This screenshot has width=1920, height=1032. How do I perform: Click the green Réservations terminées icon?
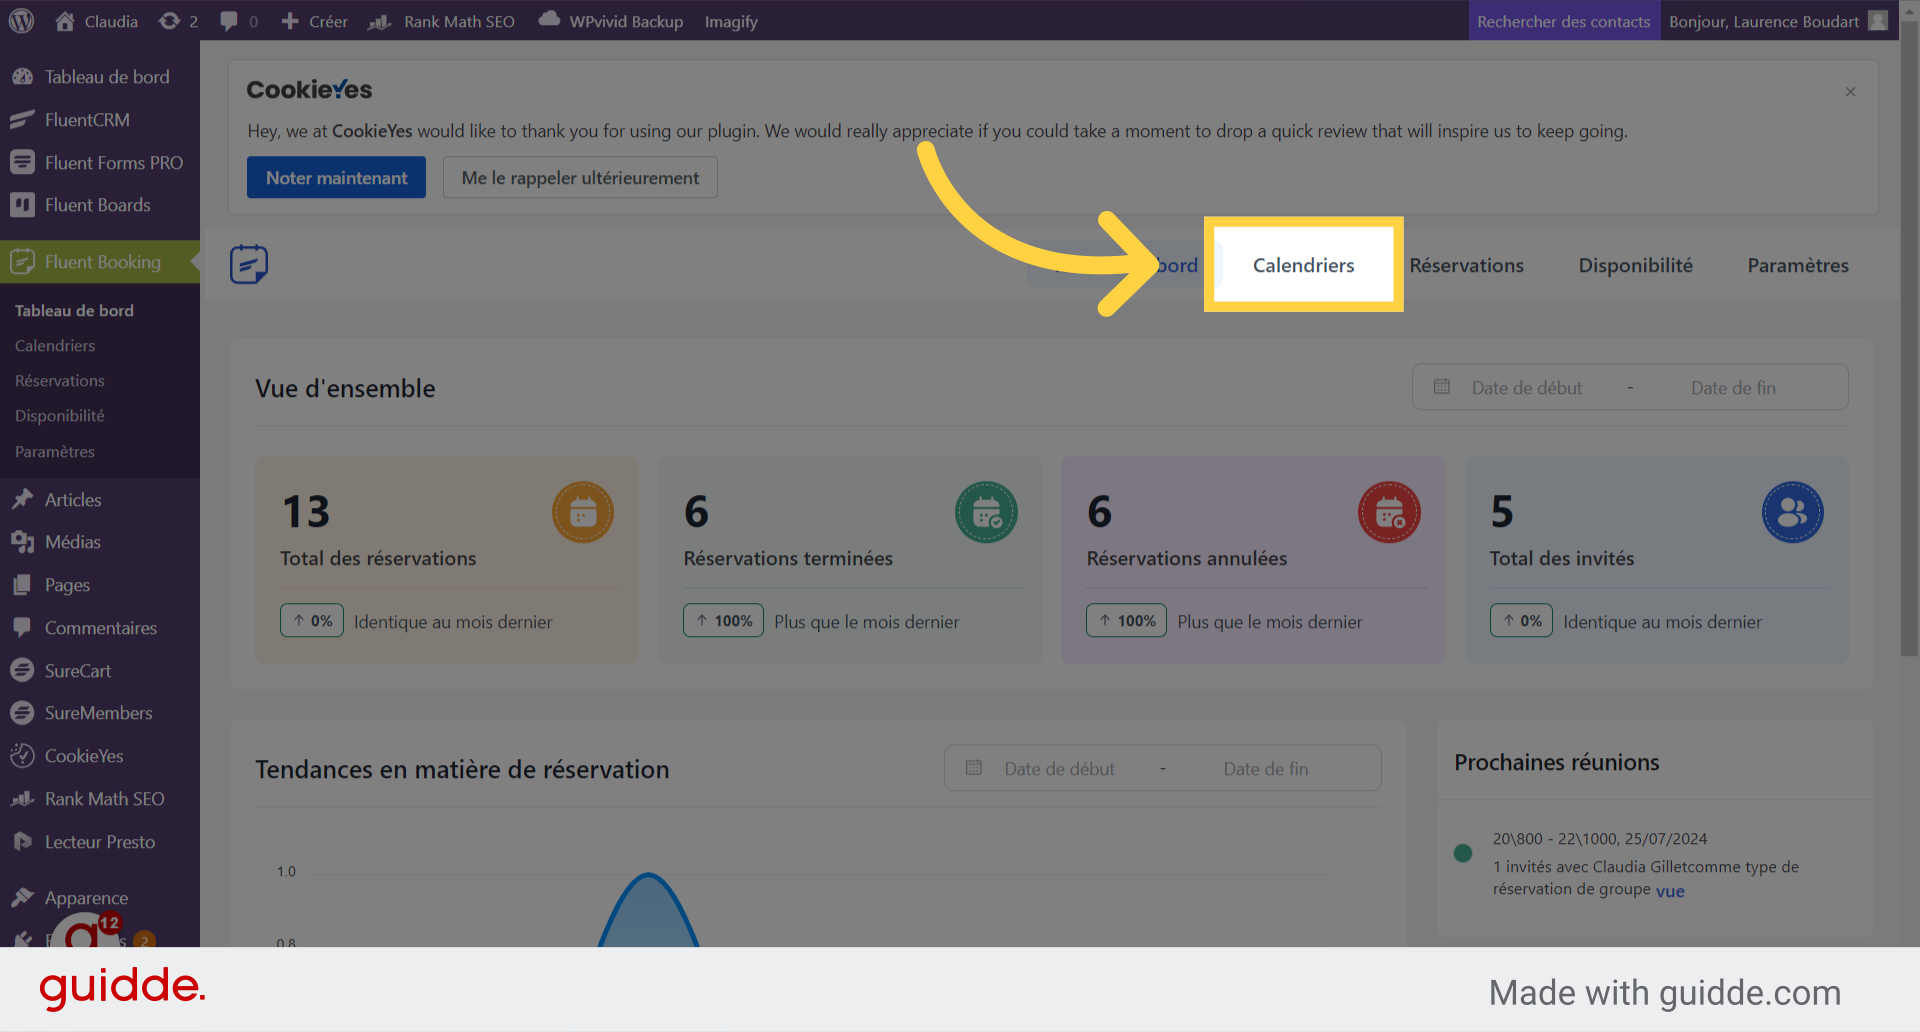click(986, 512)
